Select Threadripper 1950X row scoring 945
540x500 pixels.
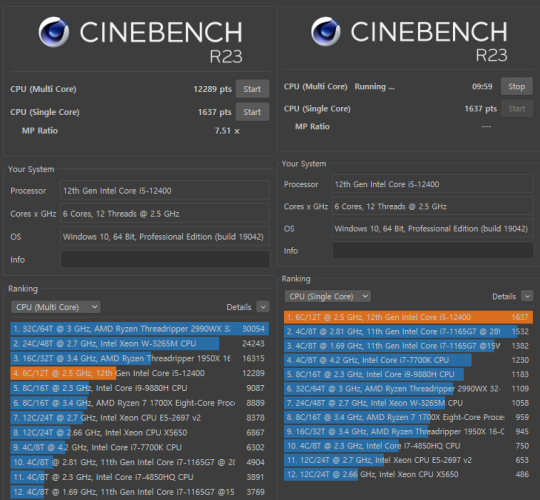click(x=408, y=431)
